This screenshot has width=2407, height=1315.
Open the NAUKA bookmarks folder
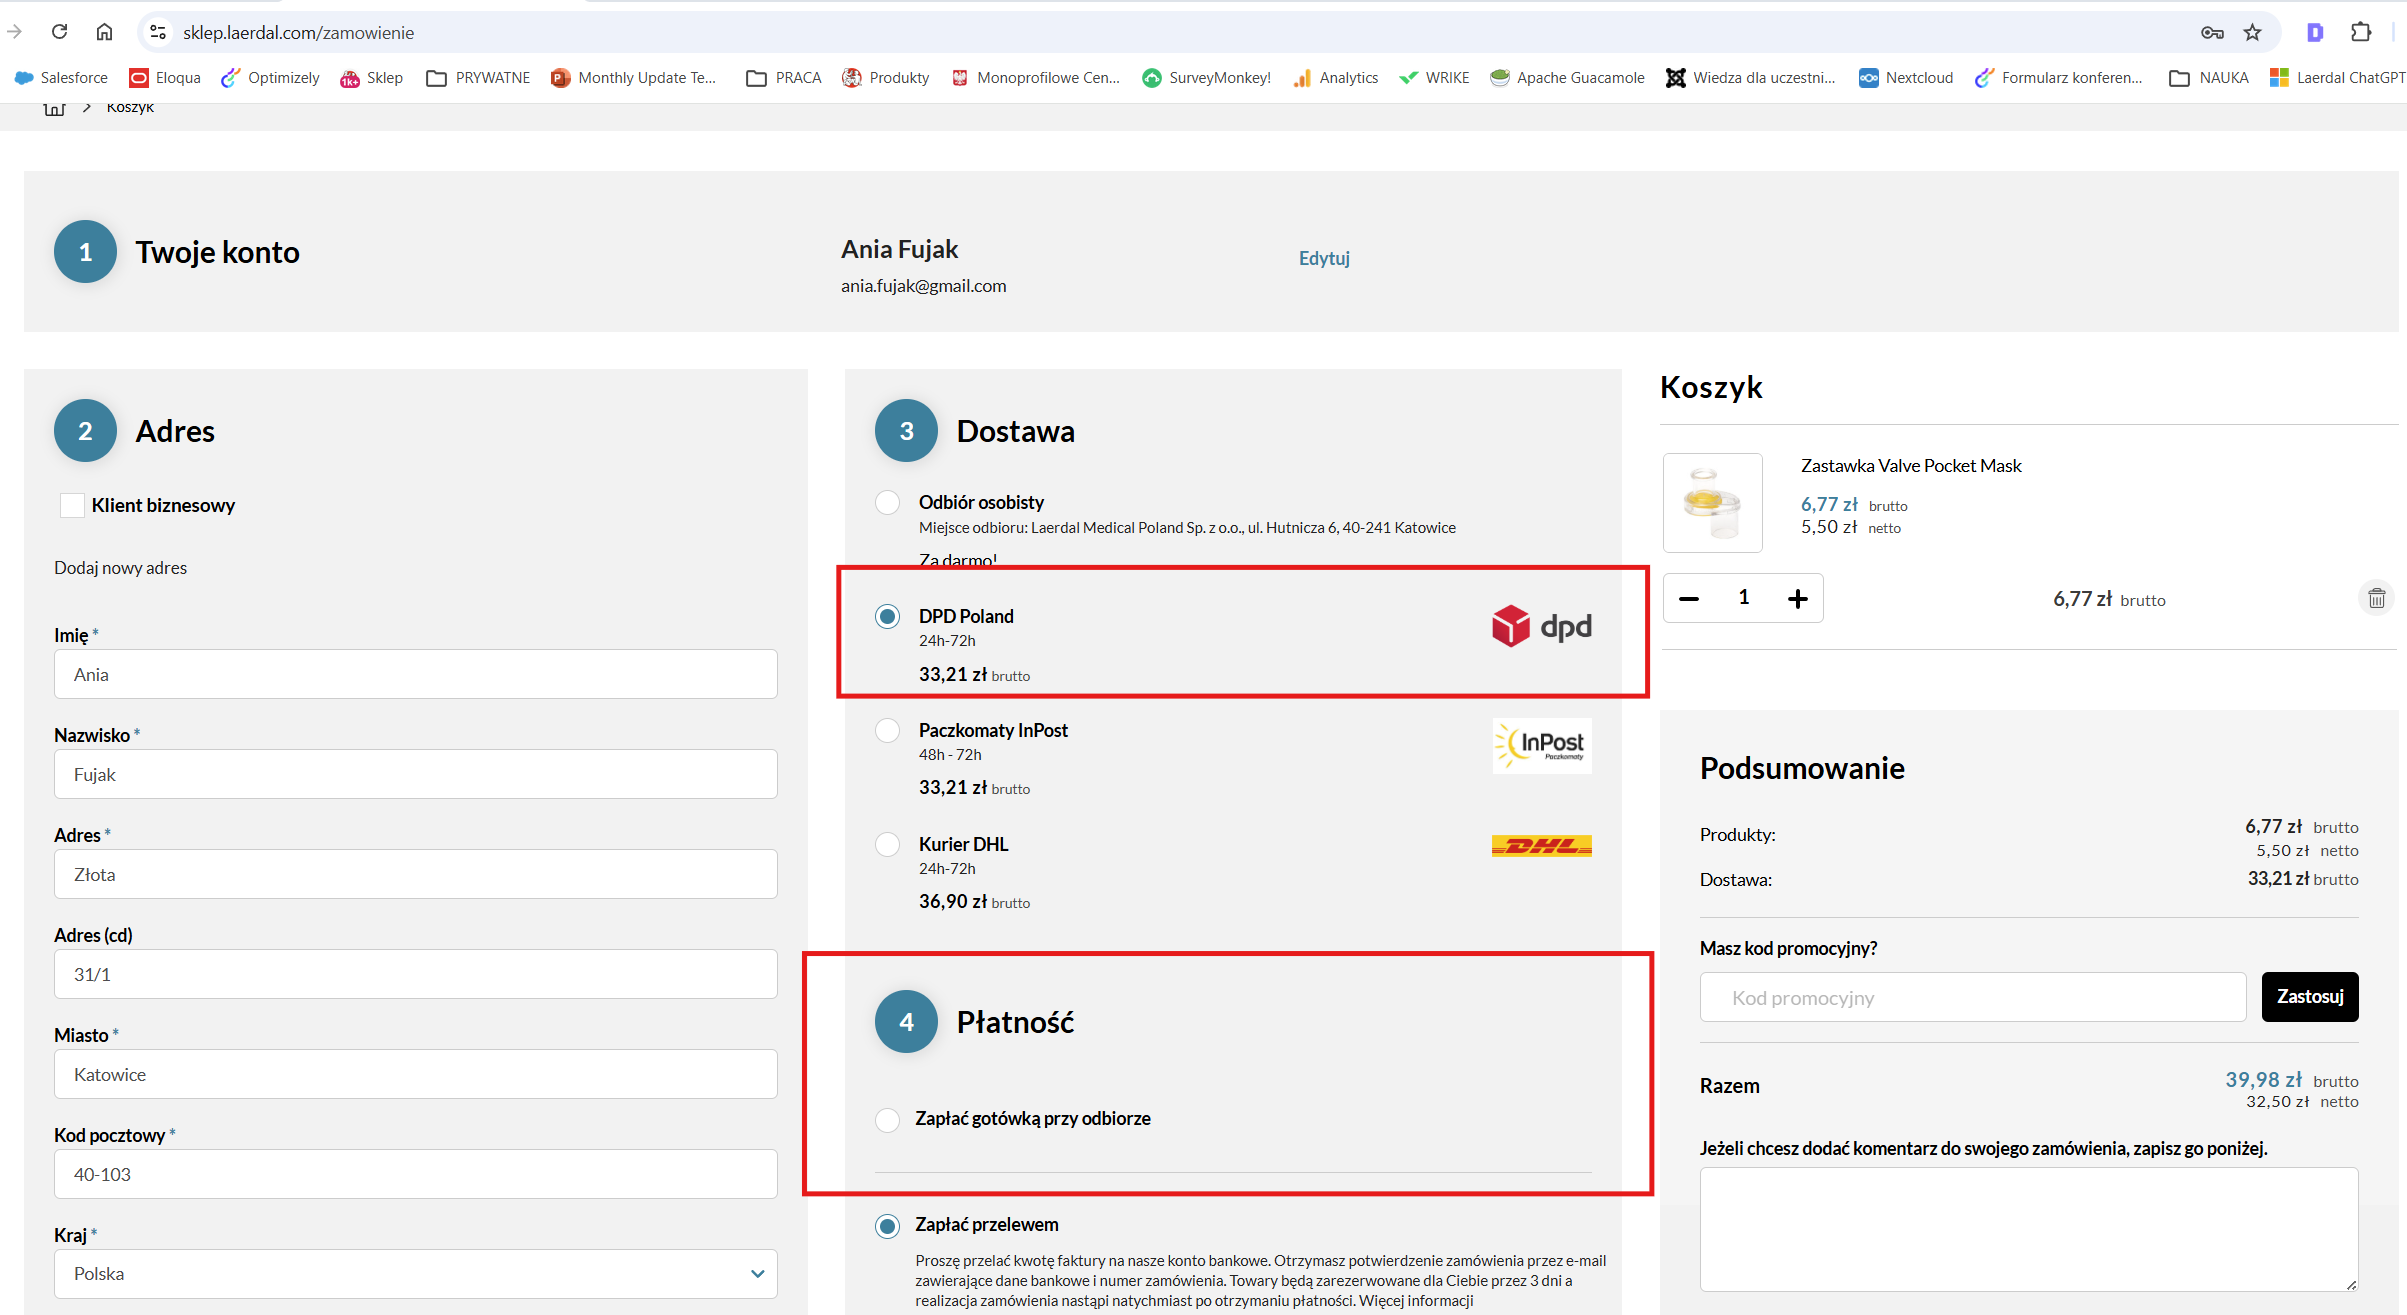pyautogui.click(x=2208, y=77)
